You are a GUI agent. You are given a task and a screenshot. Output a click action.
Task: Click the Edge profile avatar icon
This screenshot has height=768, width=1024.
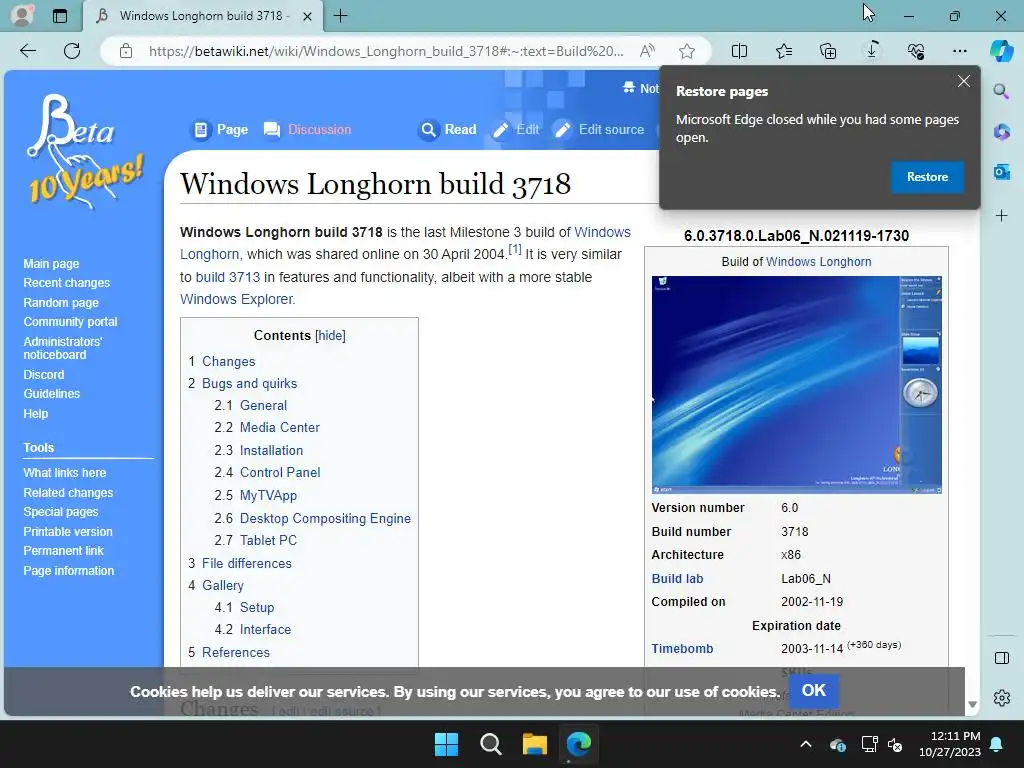point(22,16)
